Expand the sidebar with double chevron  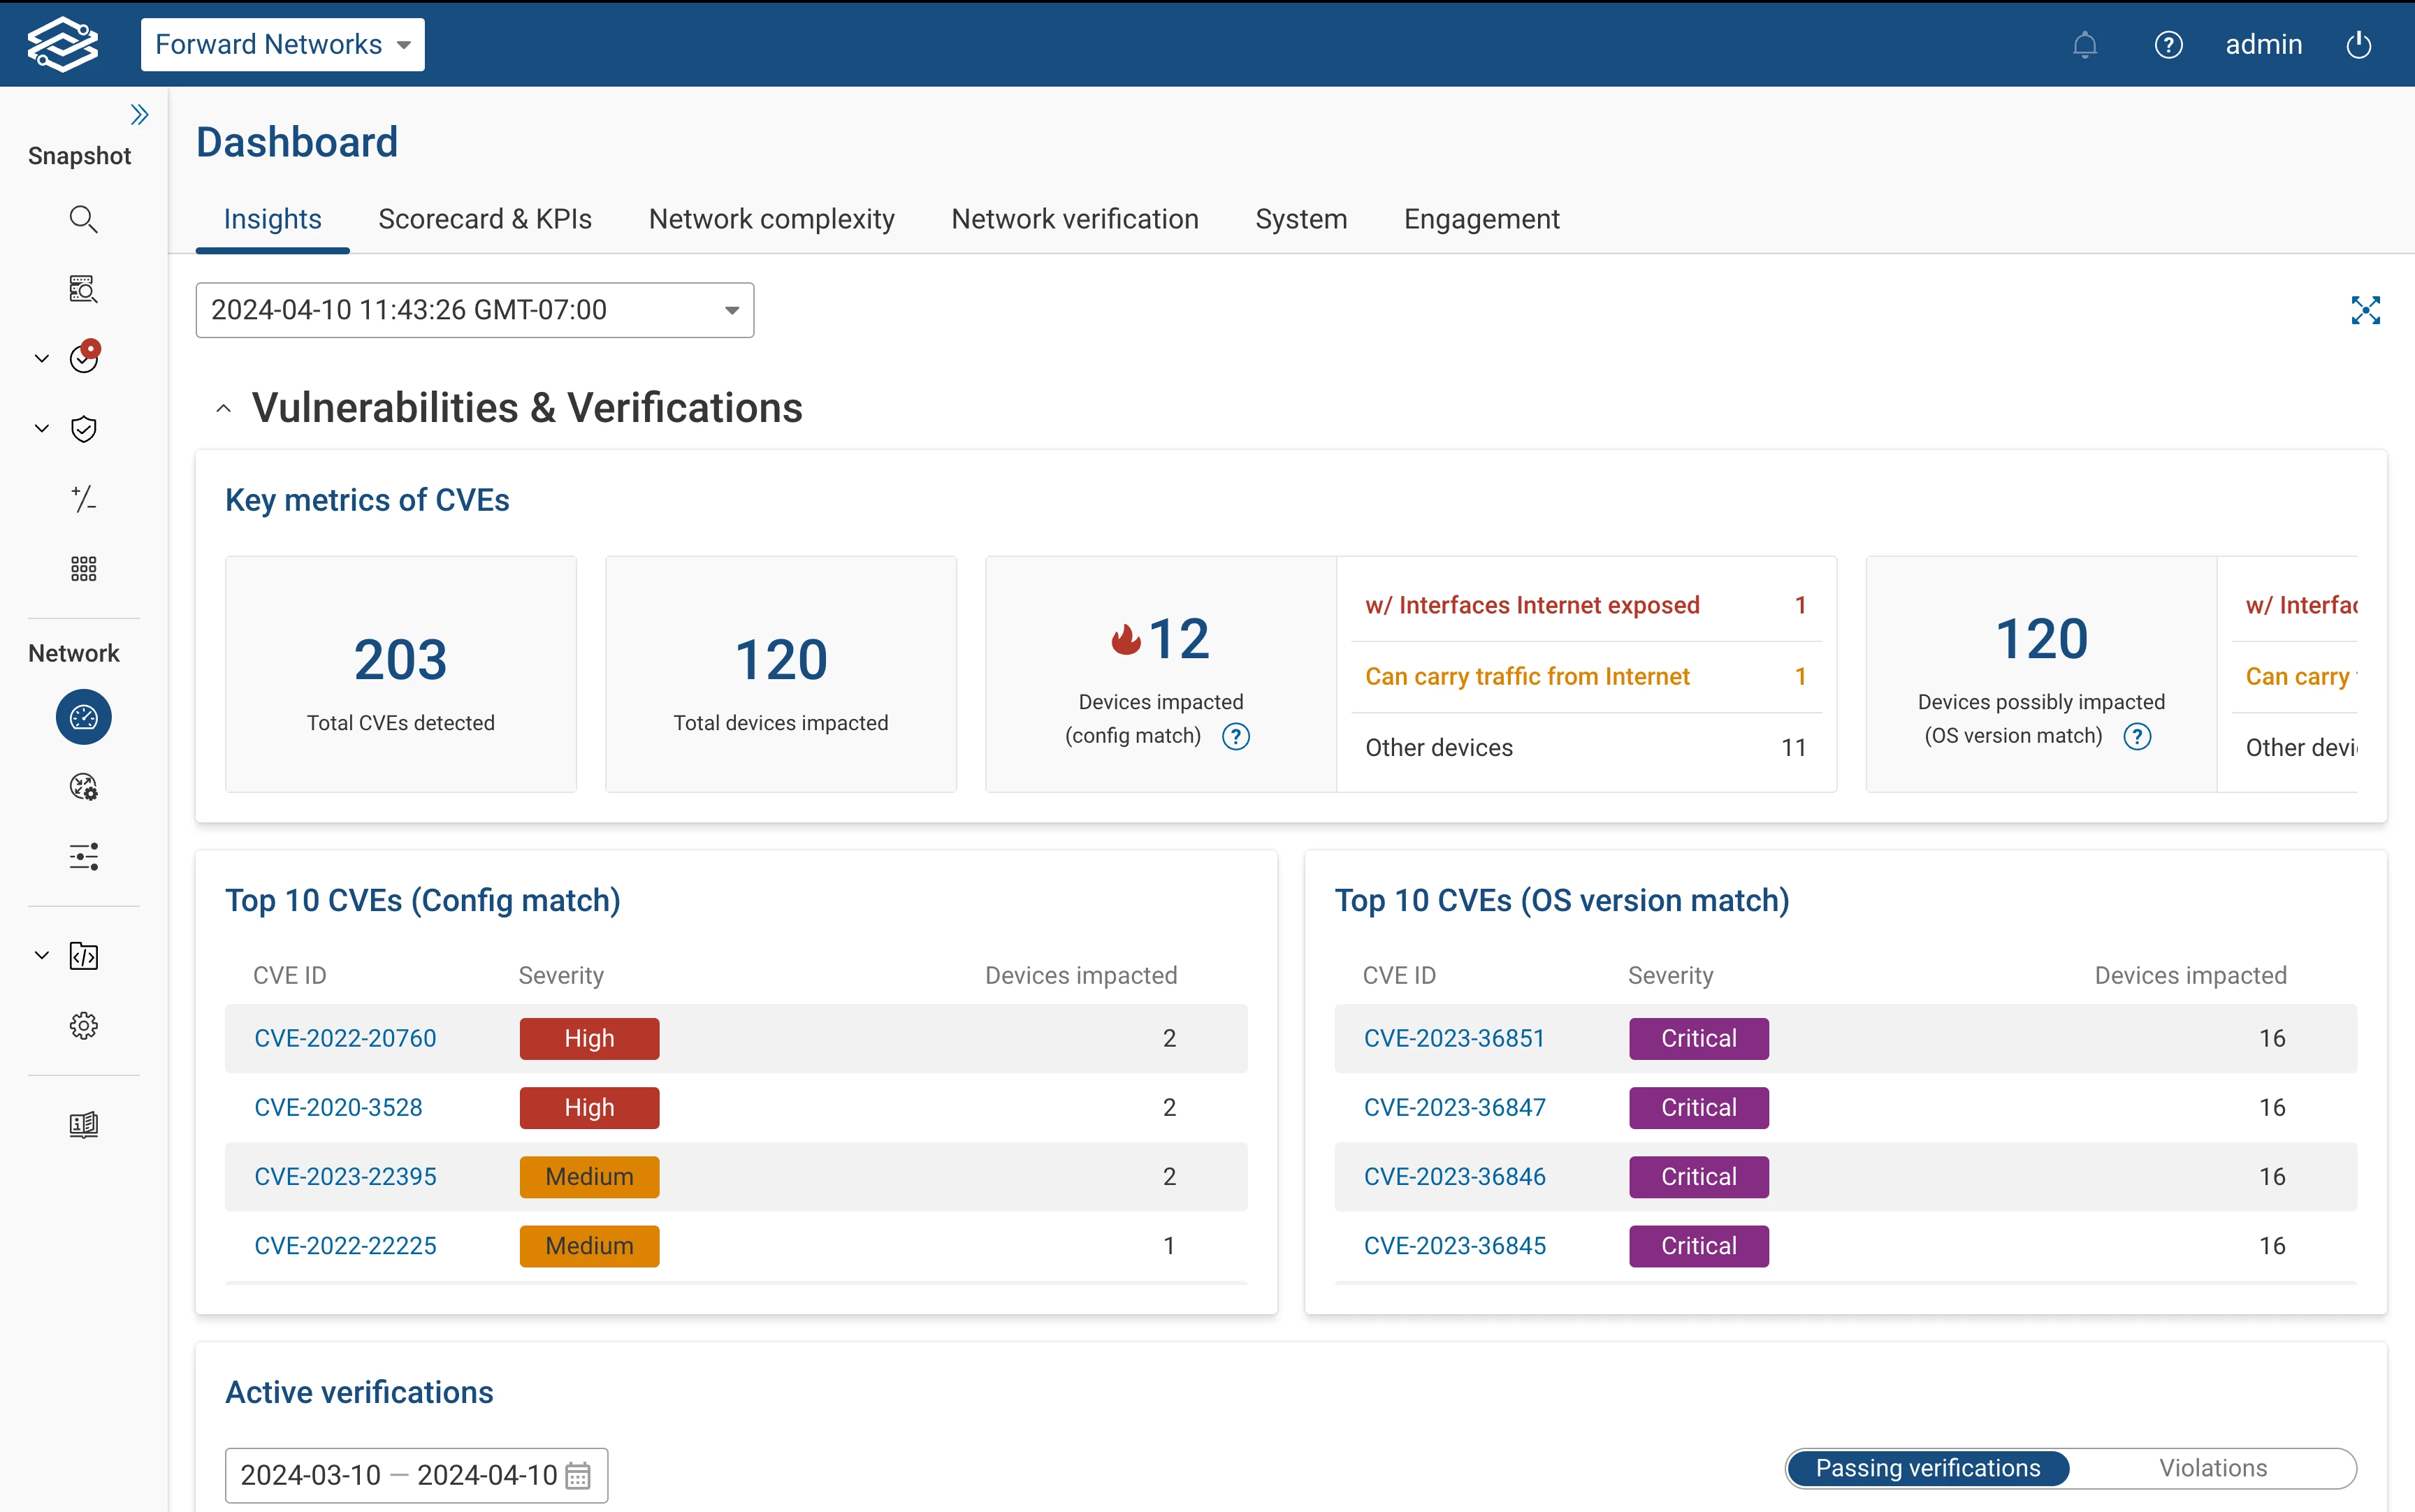coord(139,115)
